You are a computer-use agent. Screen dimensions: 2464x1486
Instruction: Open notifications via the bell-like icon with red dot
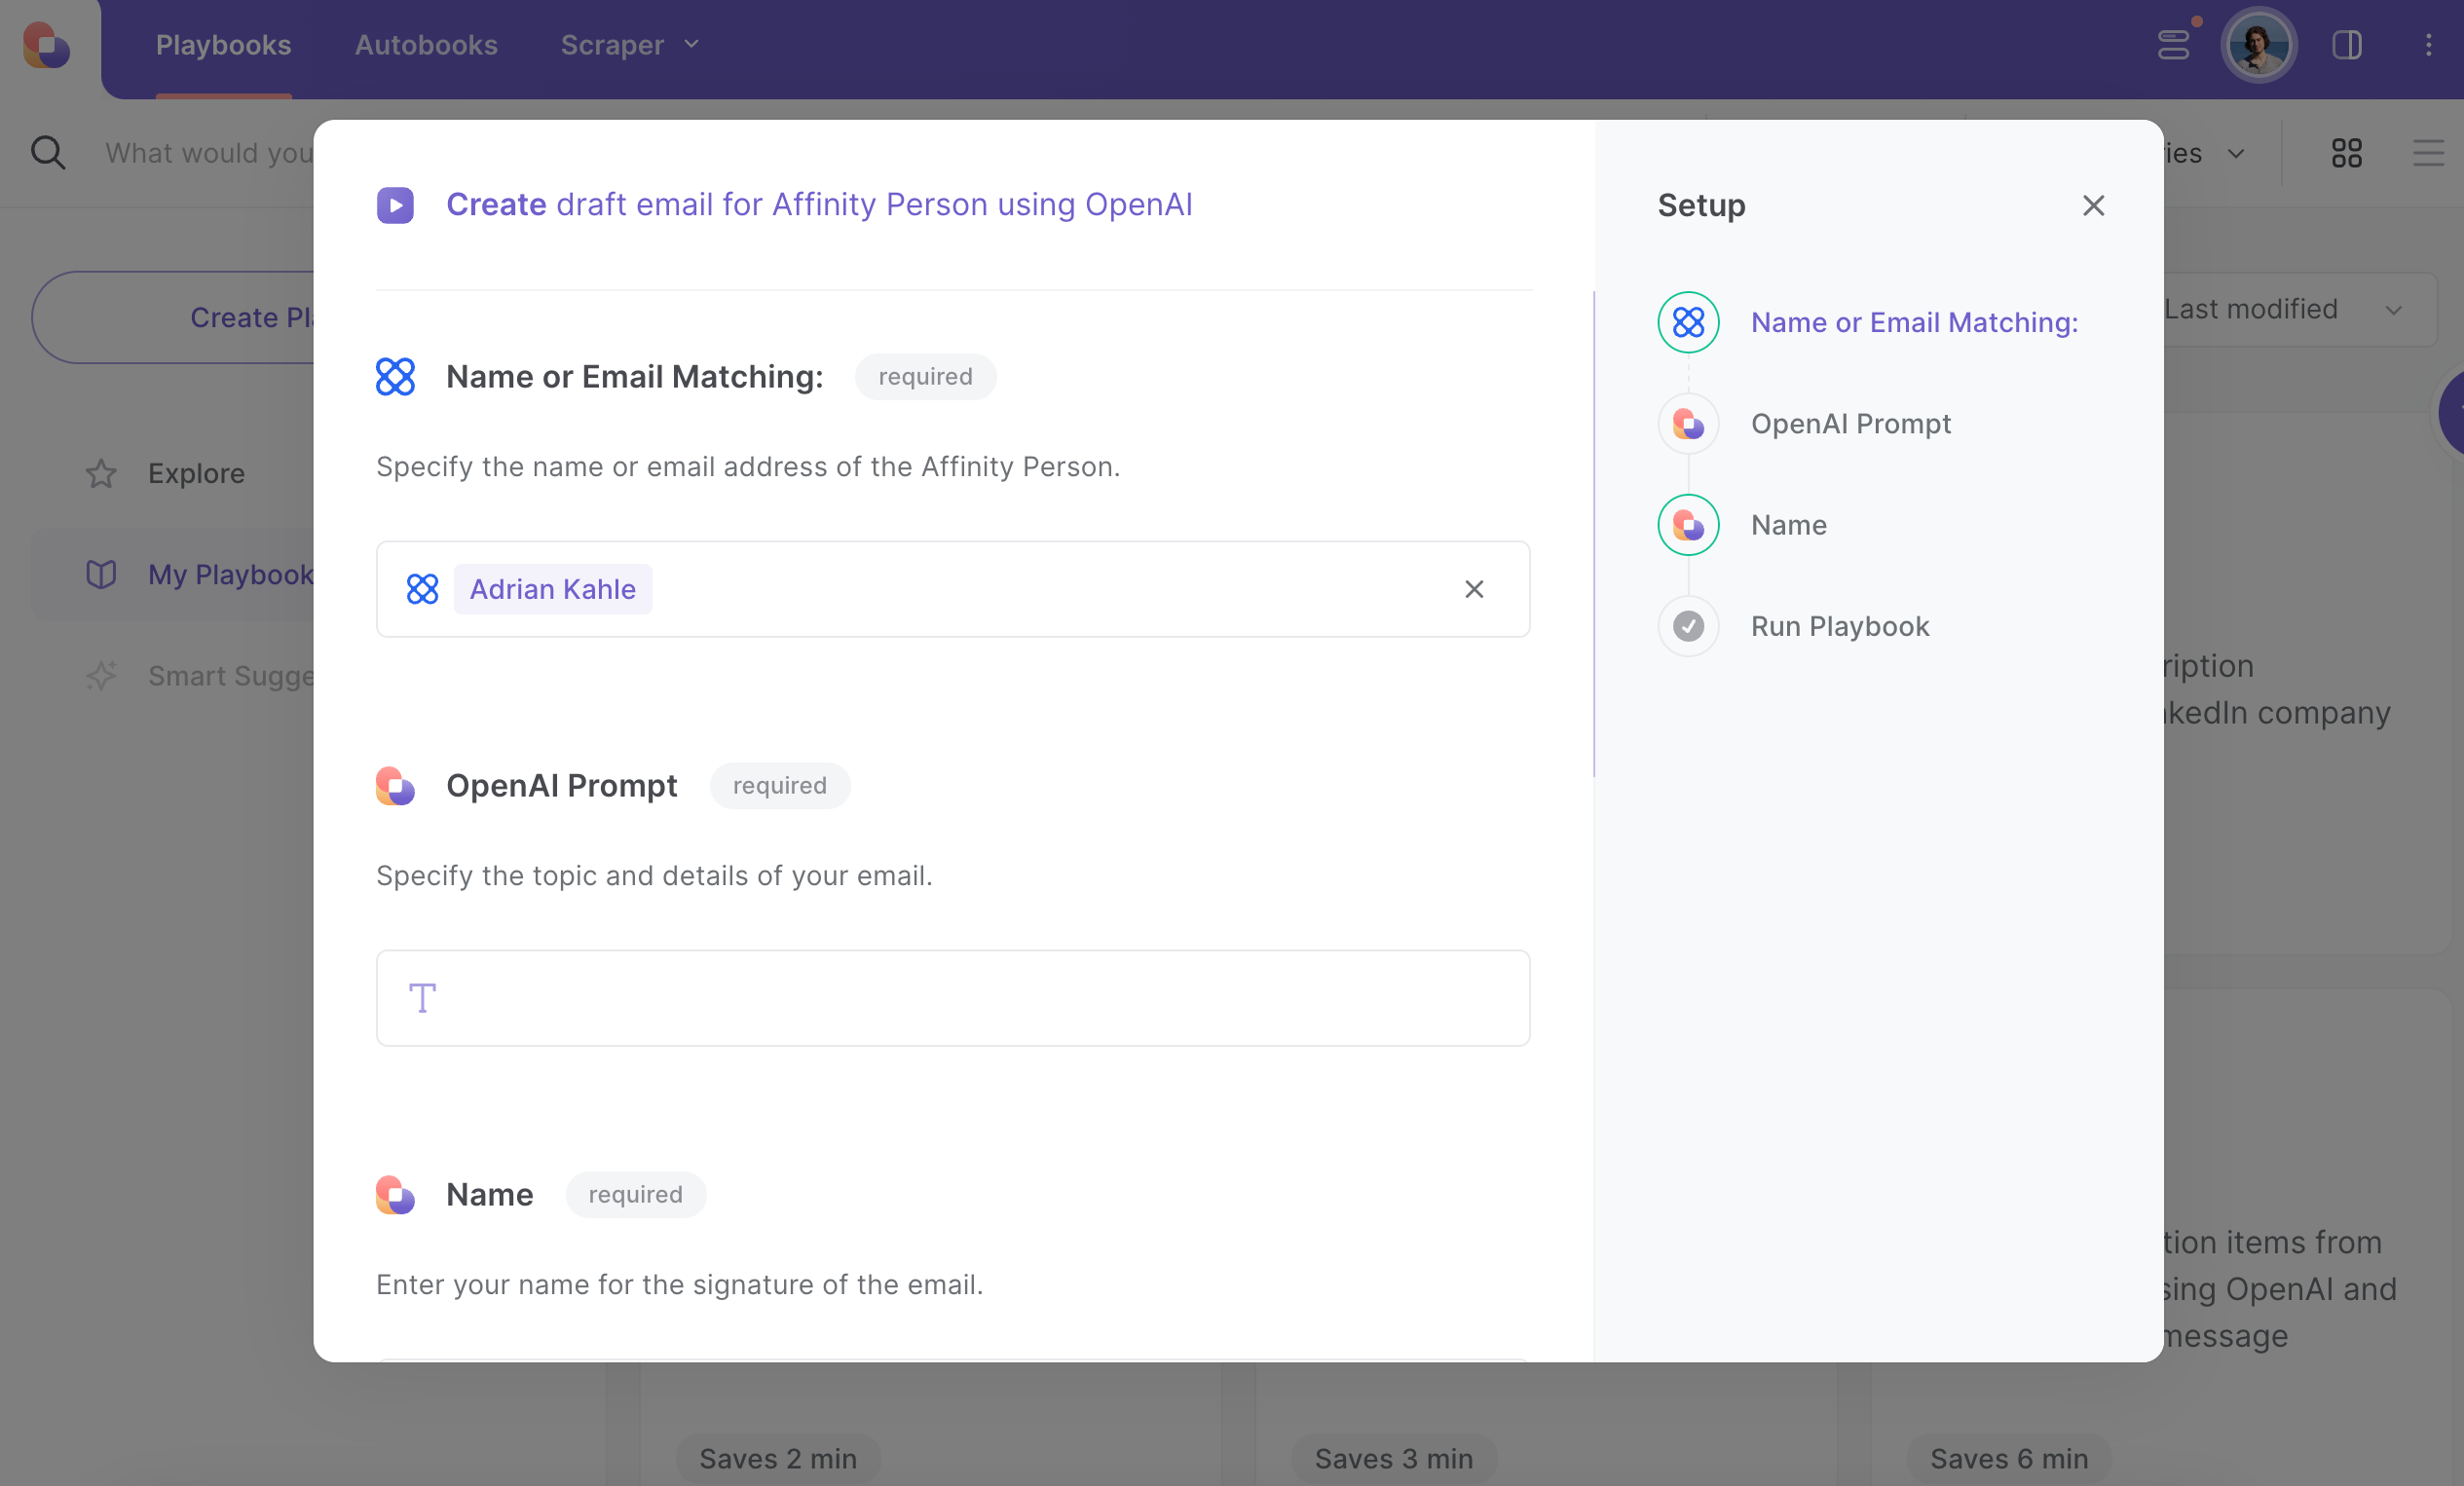coord(2174,44)
